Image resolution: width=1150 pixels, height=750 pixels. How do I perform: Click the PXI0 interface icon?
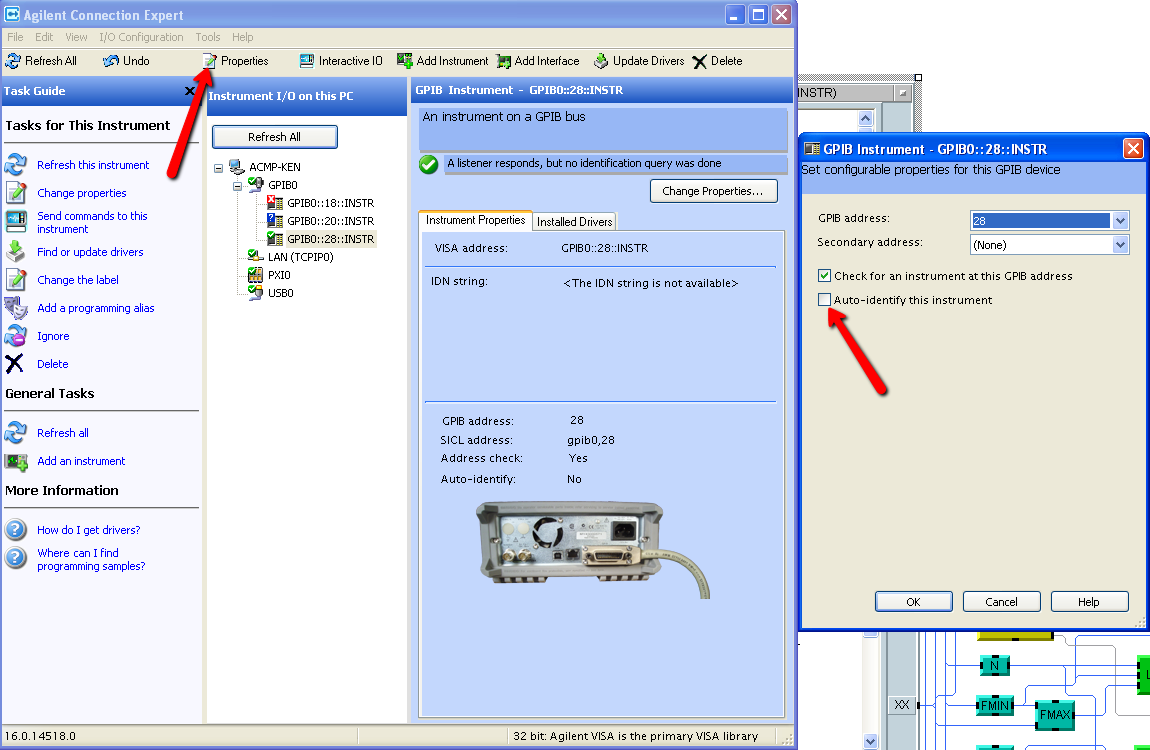pos(255,274)
